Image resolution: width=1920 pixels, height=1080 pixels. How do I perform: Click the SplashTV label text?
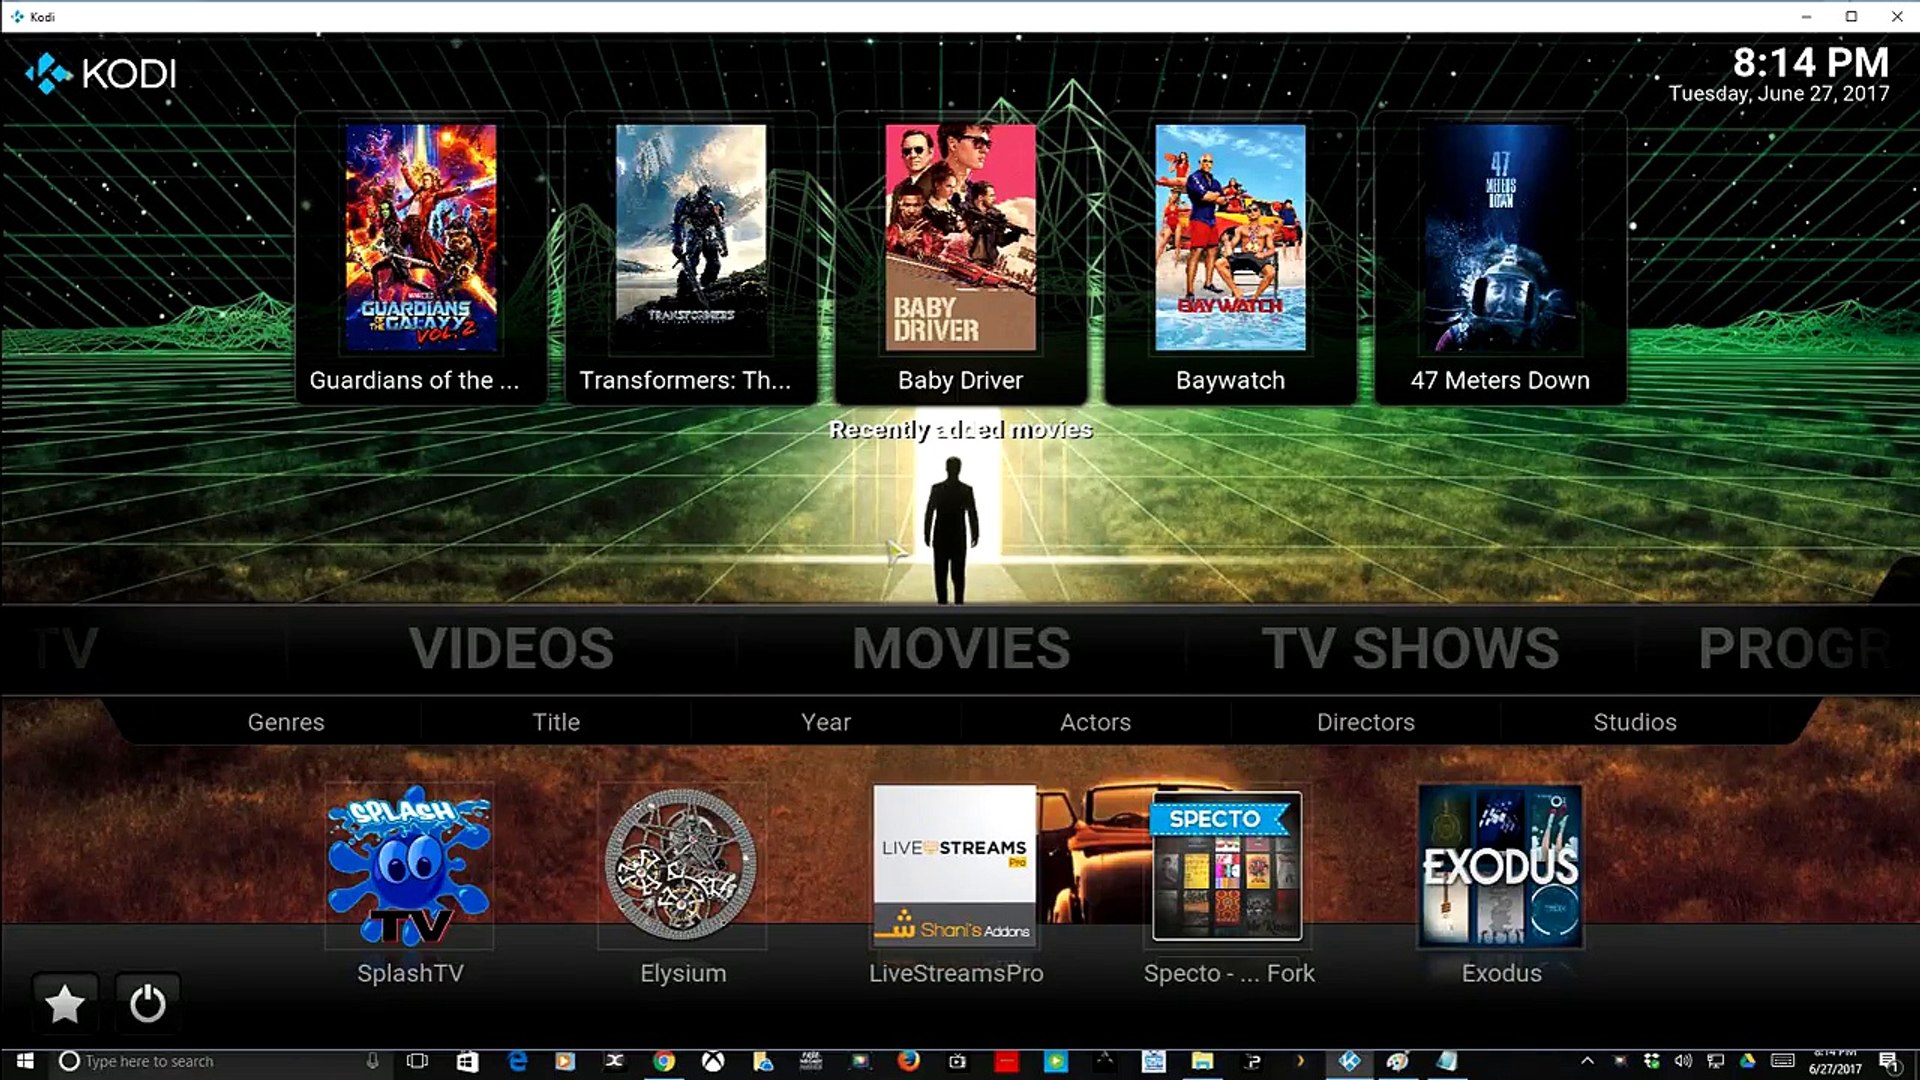[410, 973]
